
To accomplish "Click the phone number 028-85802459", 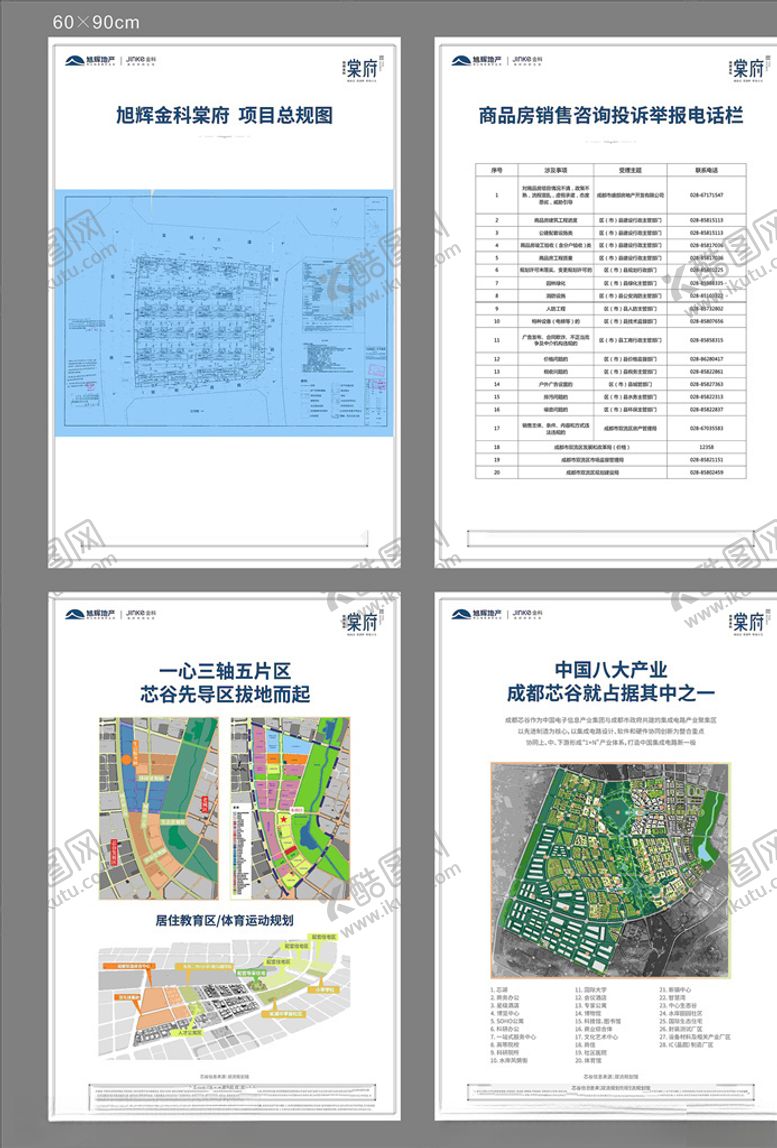I will tap(707, 472).
